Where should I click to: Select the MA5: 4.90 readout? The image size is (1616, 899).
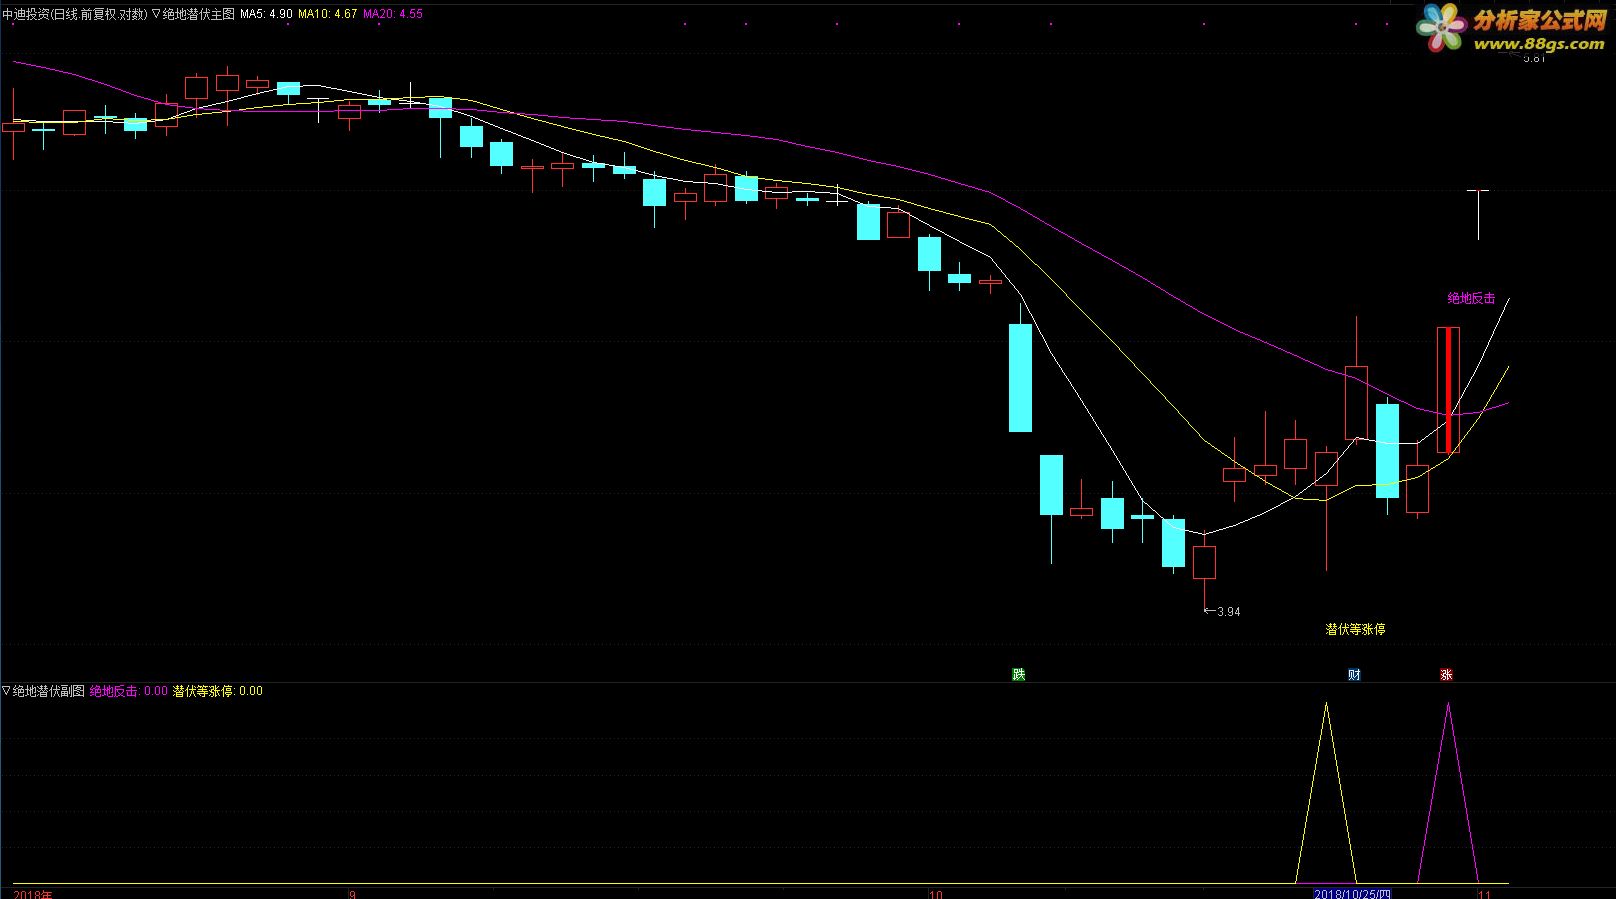pos(266,14)
